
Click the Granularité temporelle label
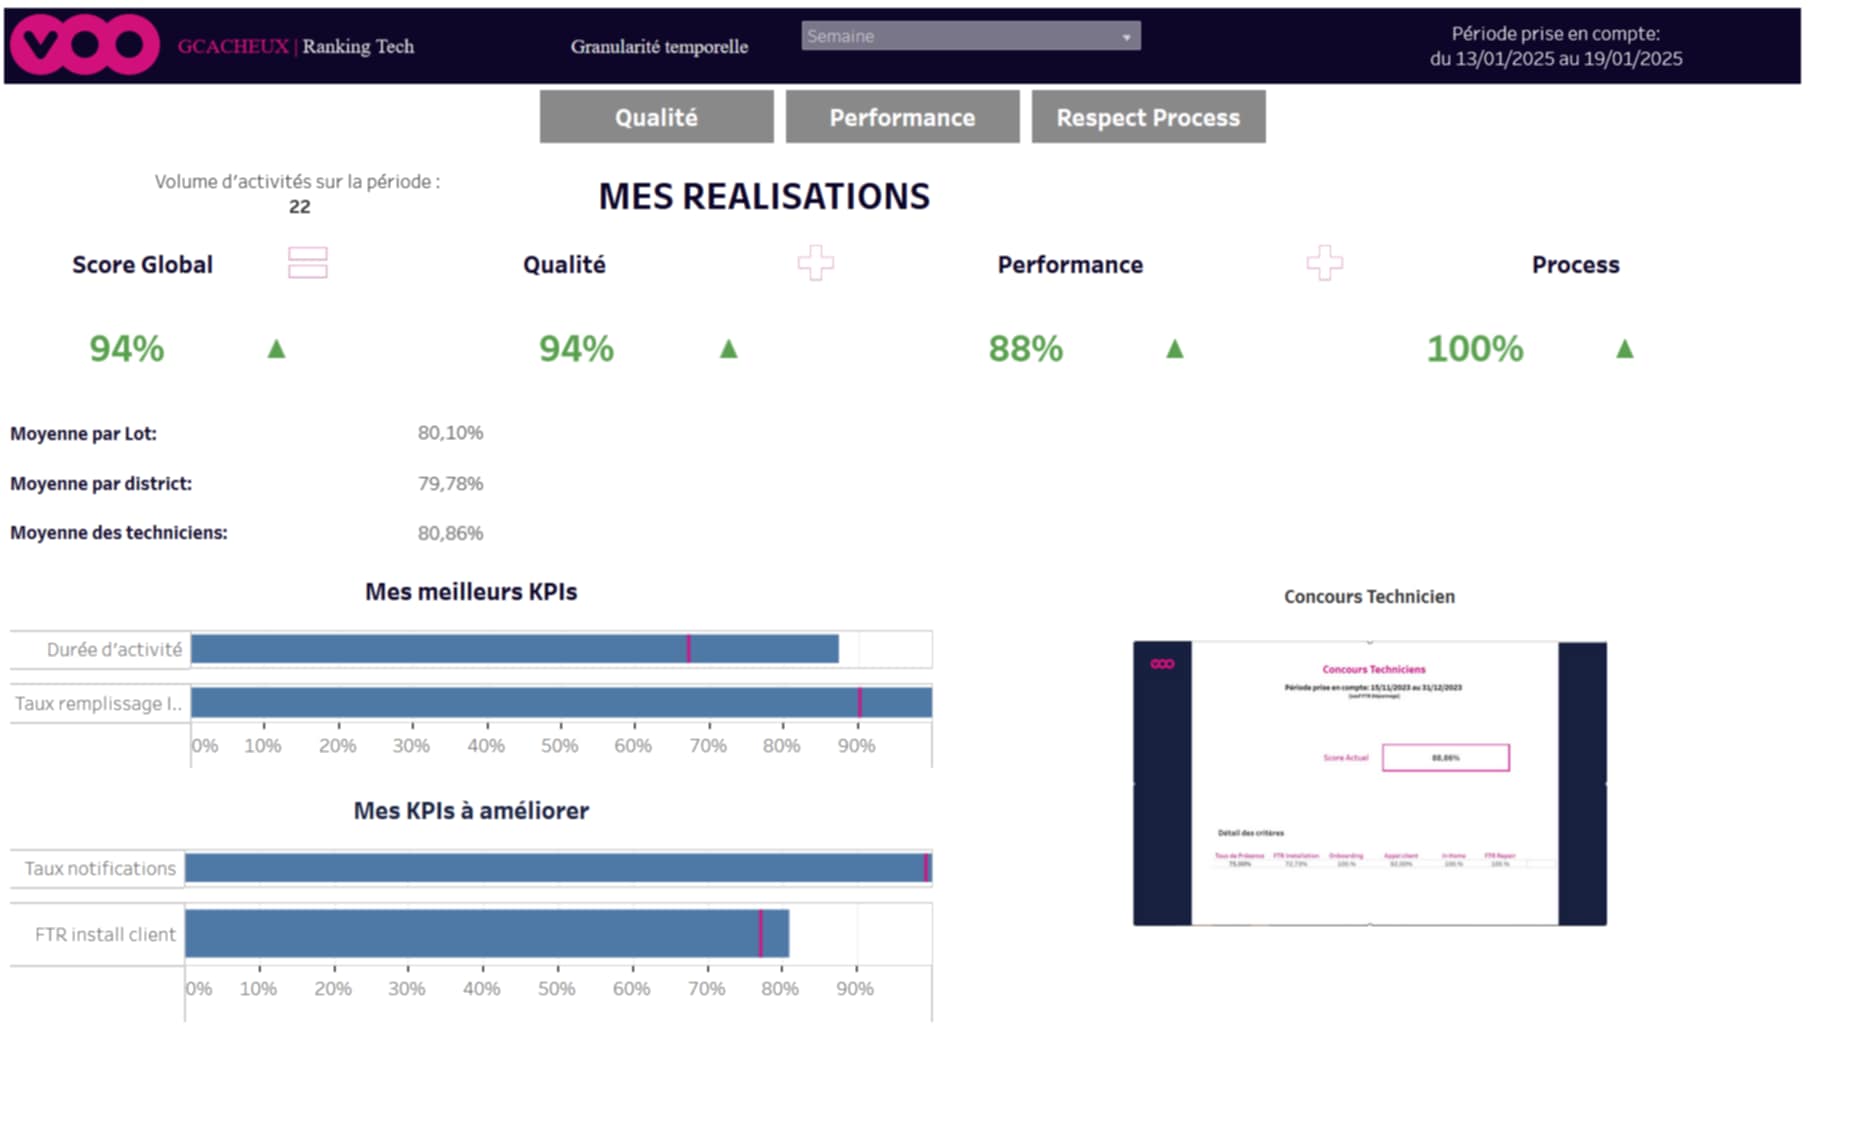659,47
